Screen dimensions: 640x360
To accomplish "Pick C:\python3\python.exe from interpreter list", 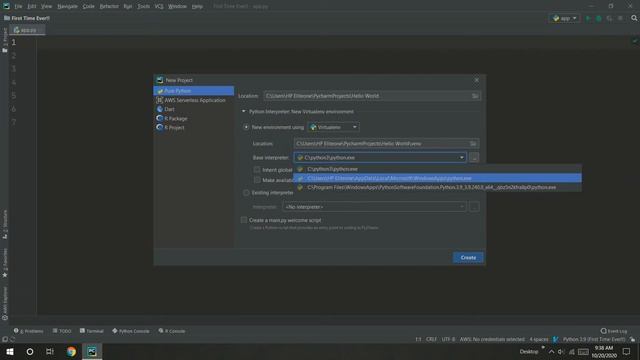I will pyautogui.click(x=437, y=169).
